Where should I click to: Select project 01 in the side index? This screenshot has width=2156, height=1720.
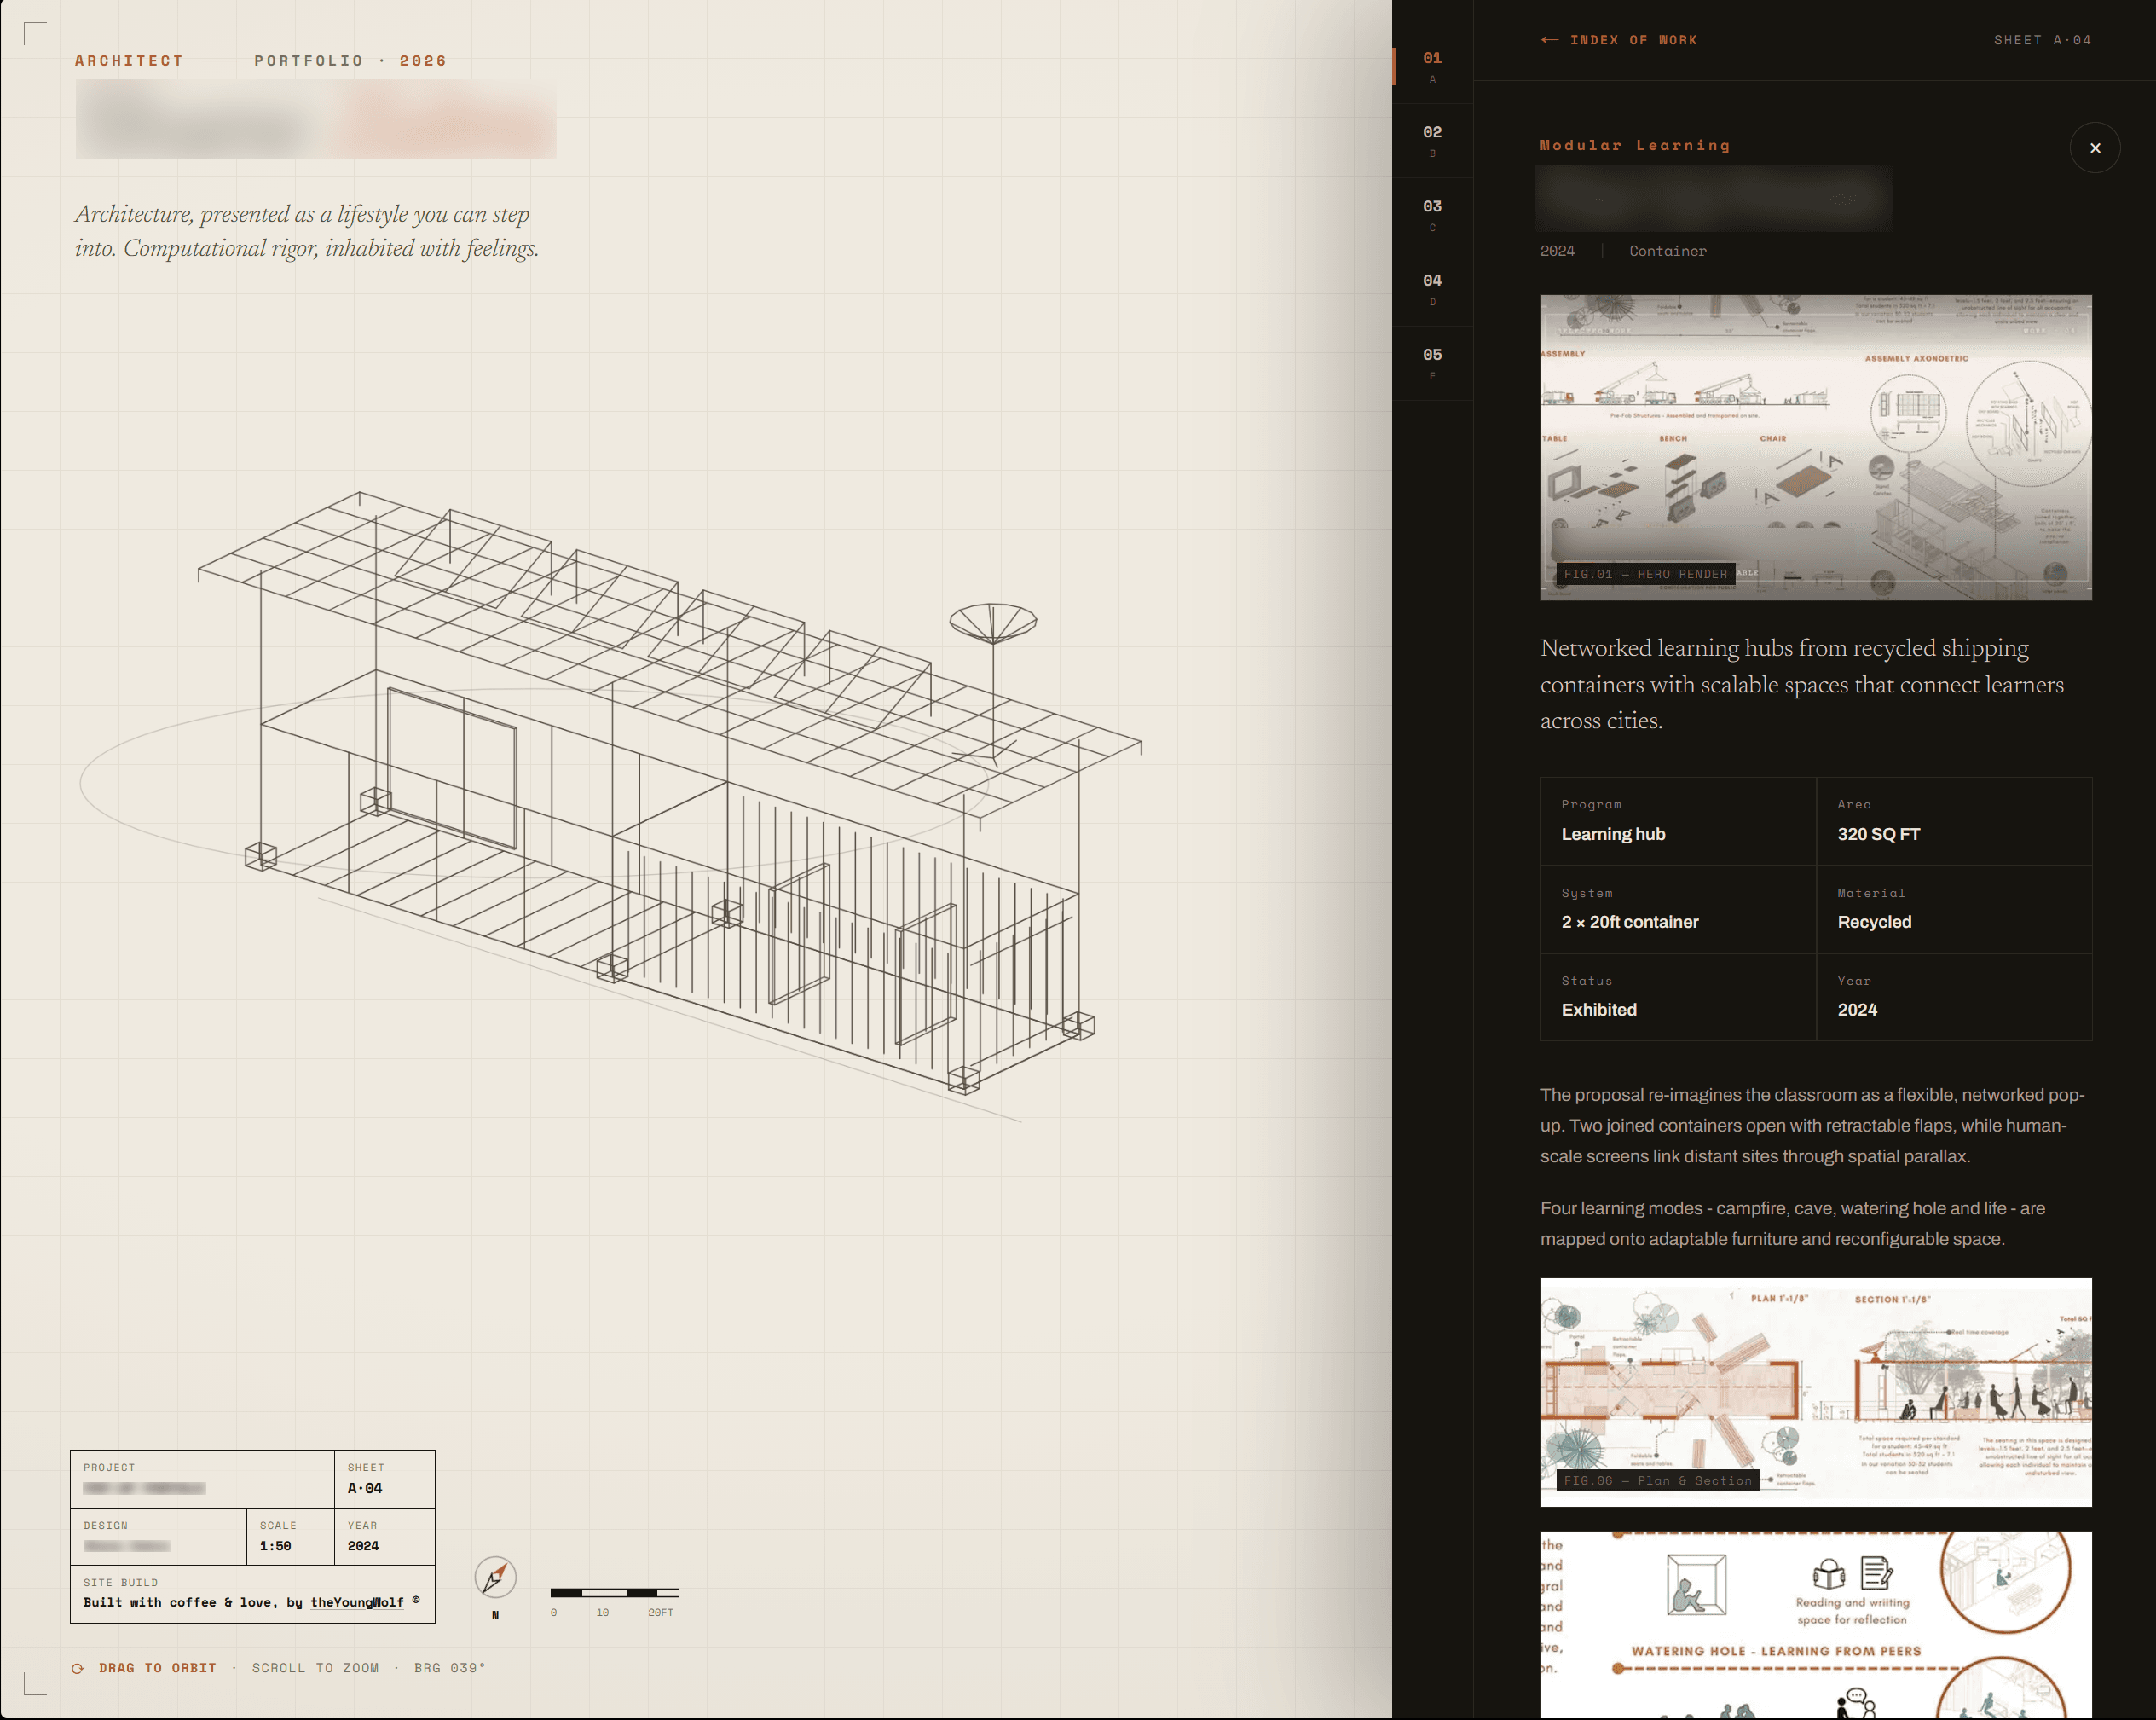pyautogui.click(x=1432, y=67)
